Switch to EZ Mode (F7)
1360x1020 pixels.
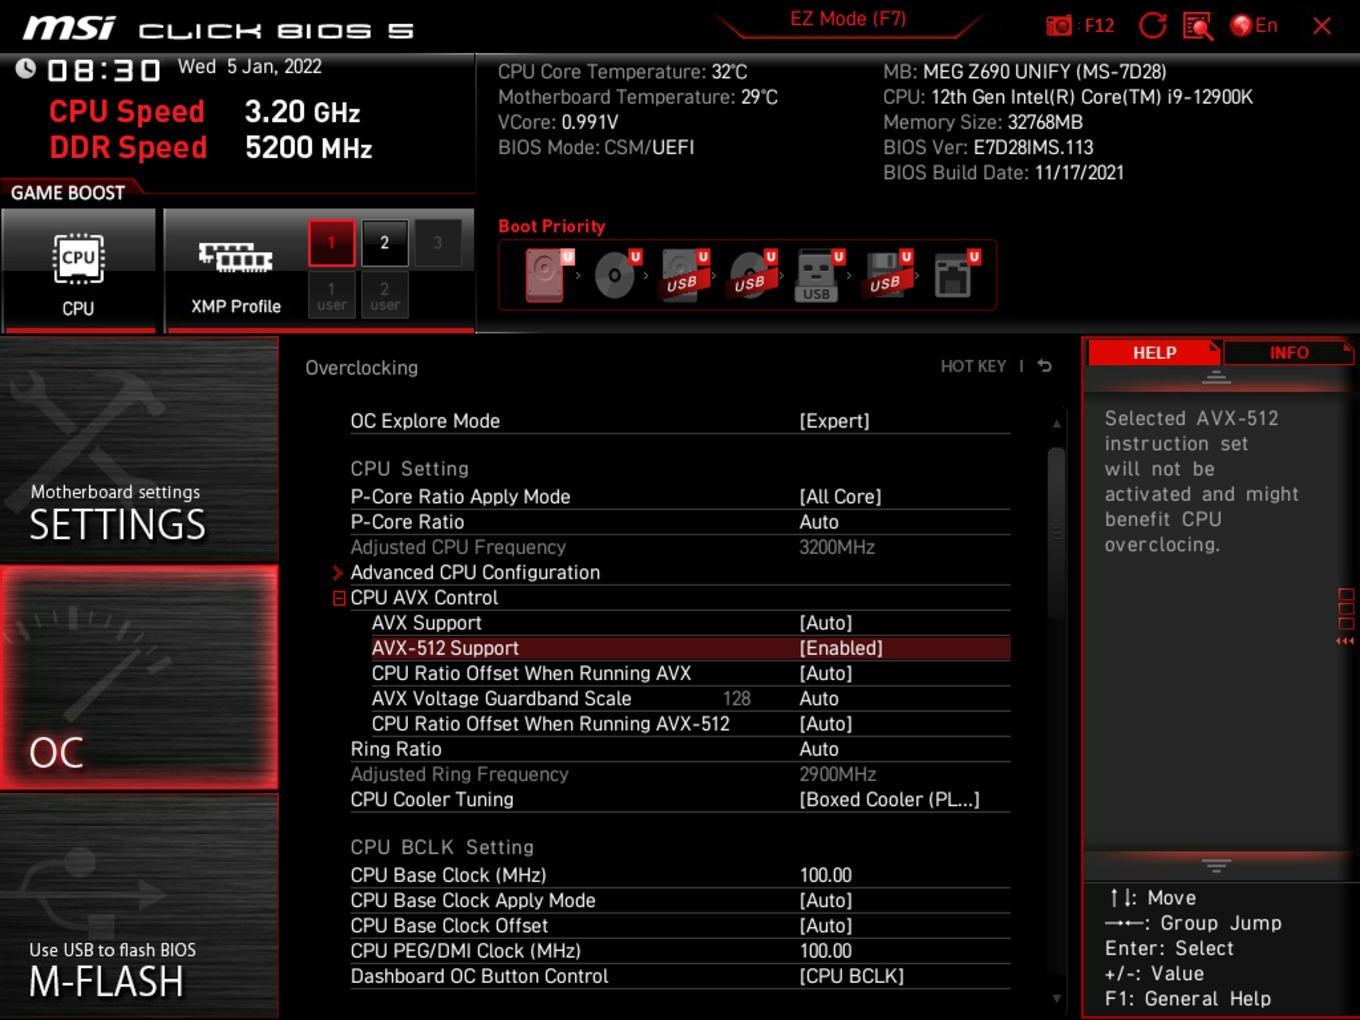[848, 19]
